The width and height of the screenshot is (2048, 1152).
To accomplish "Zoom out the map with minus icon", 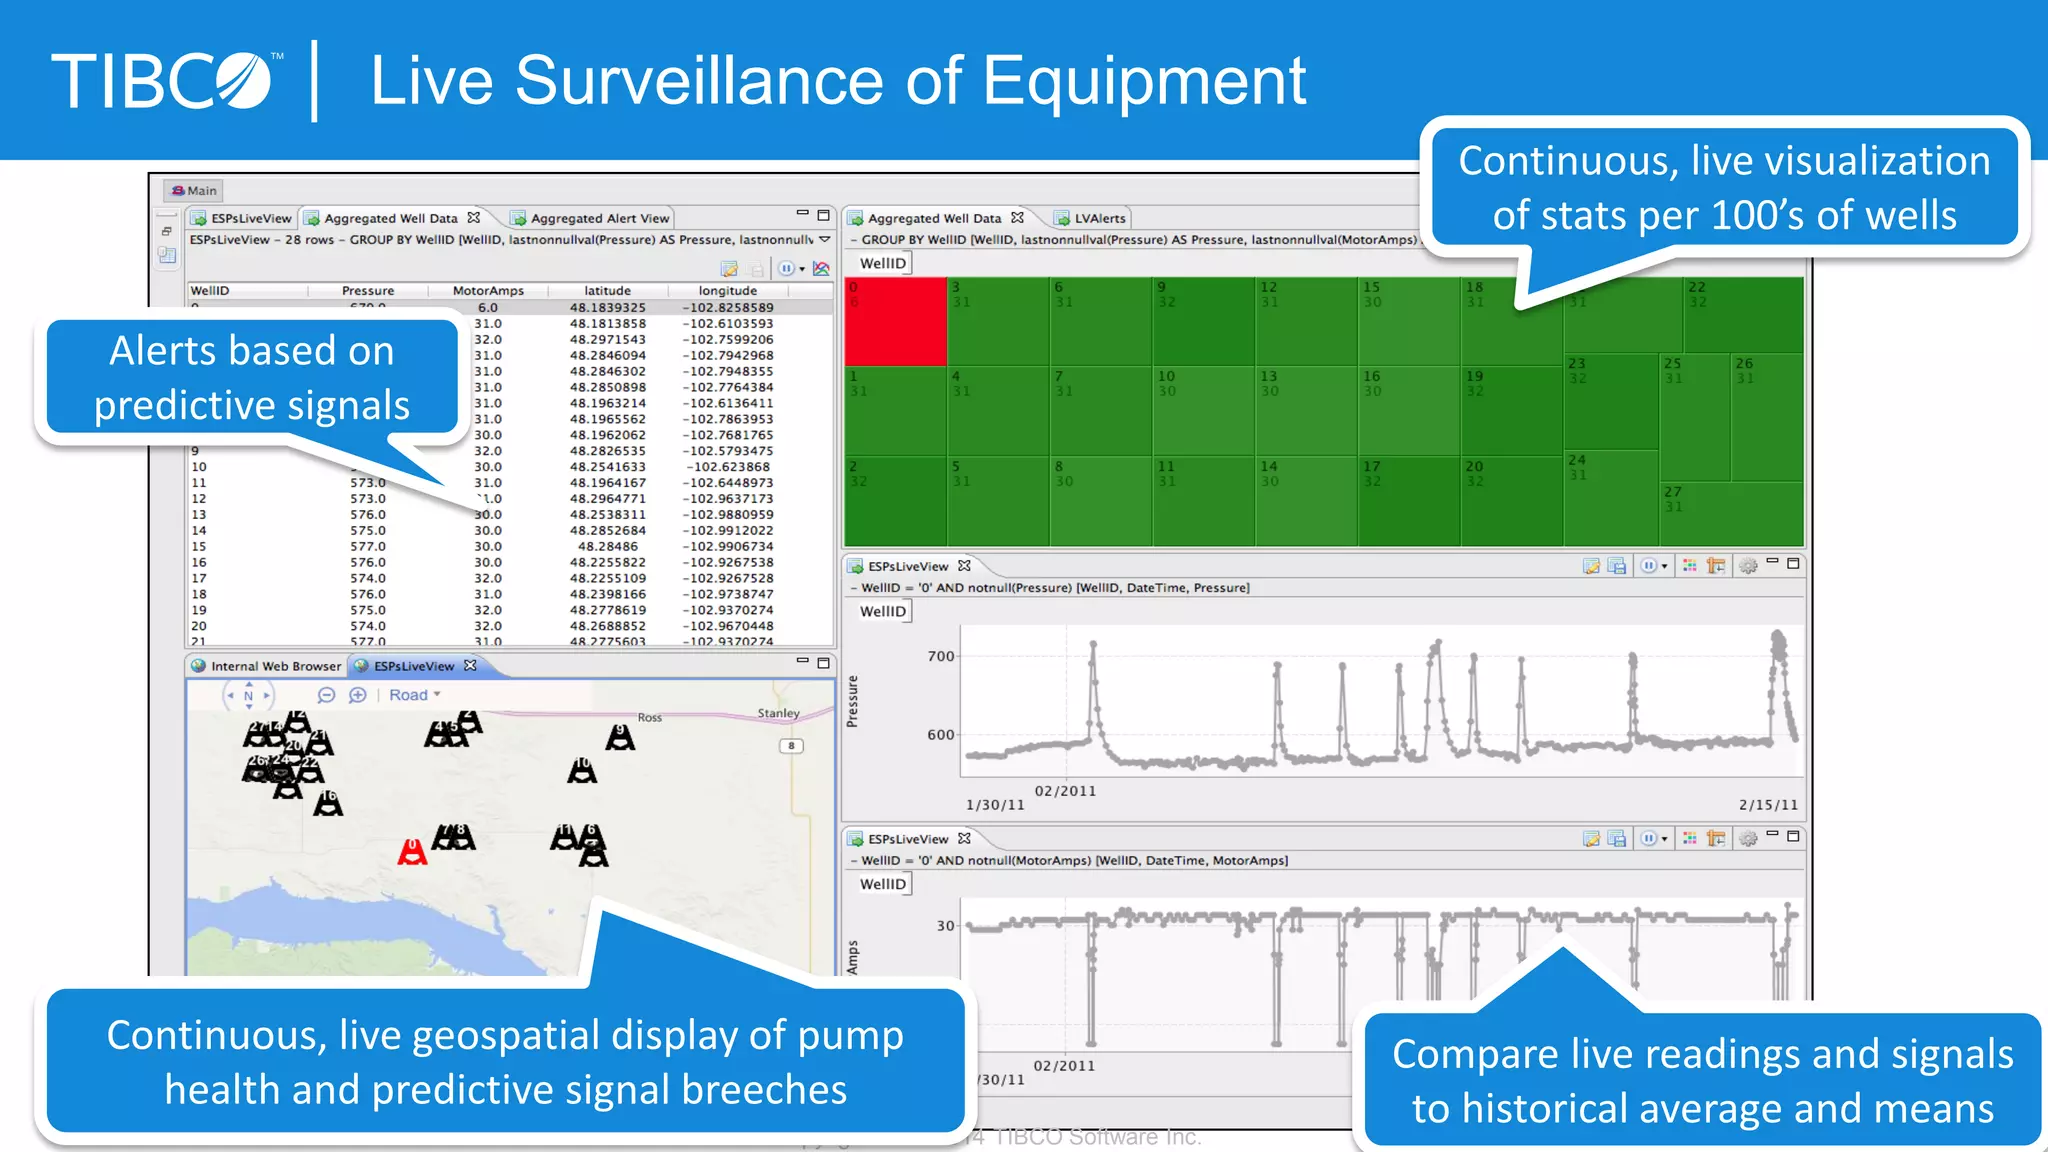I will (x=326, y=695).
